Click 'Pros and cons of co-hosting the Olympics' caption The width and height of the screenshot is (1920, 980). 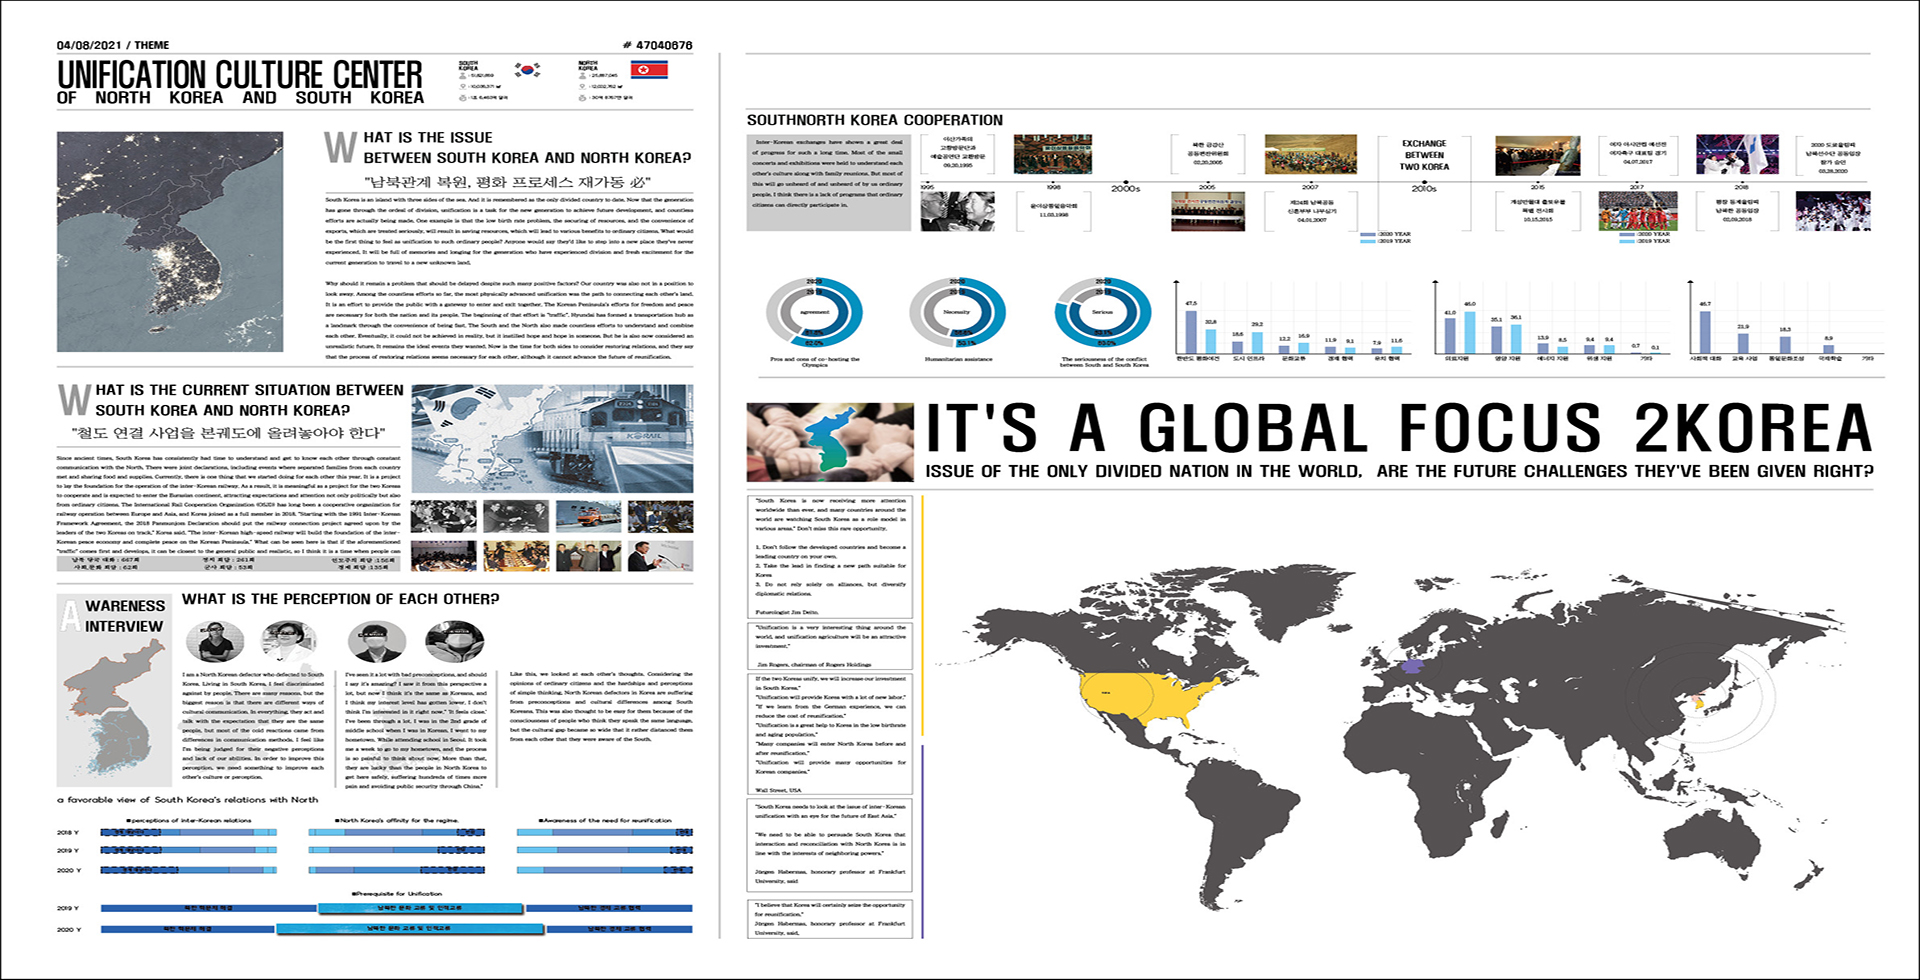point(814,361)
